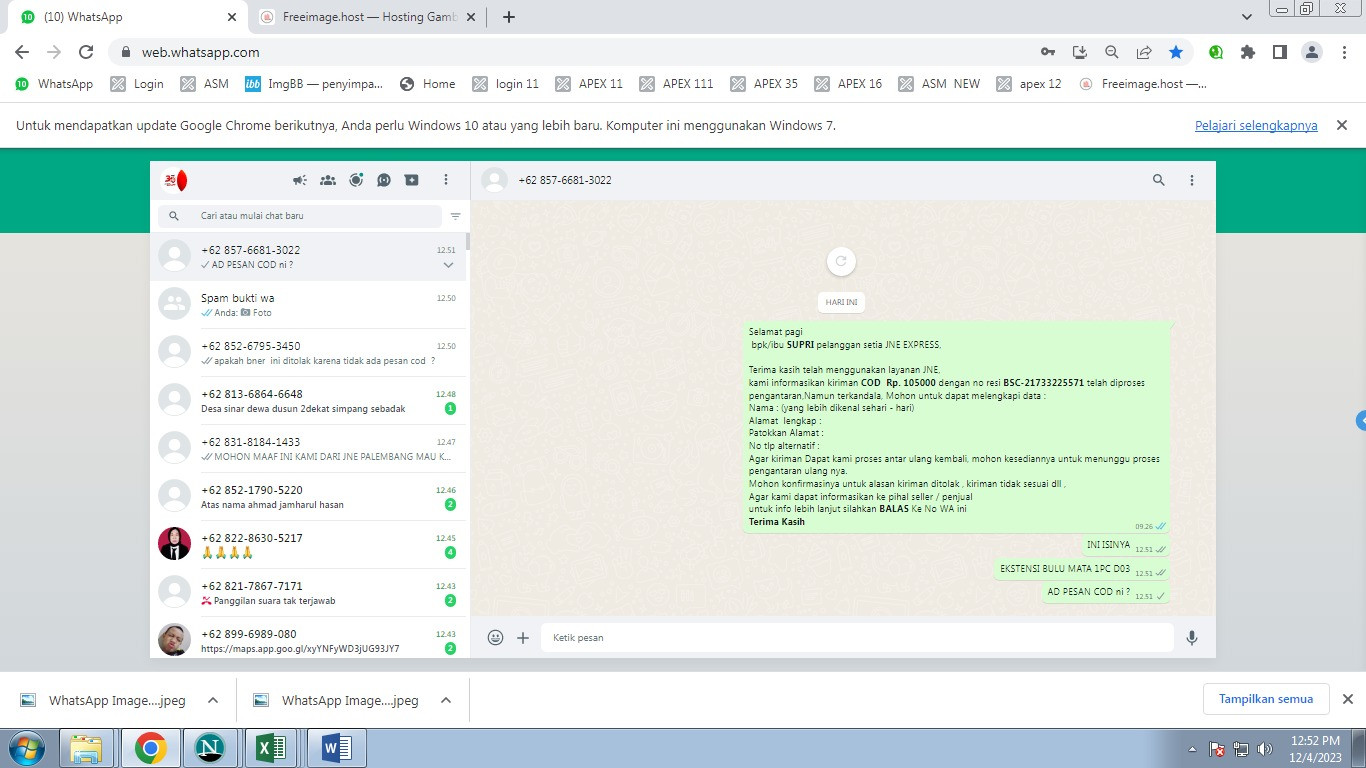Open the emoji picker in the message bar
1366x768 pixels.
495,637
